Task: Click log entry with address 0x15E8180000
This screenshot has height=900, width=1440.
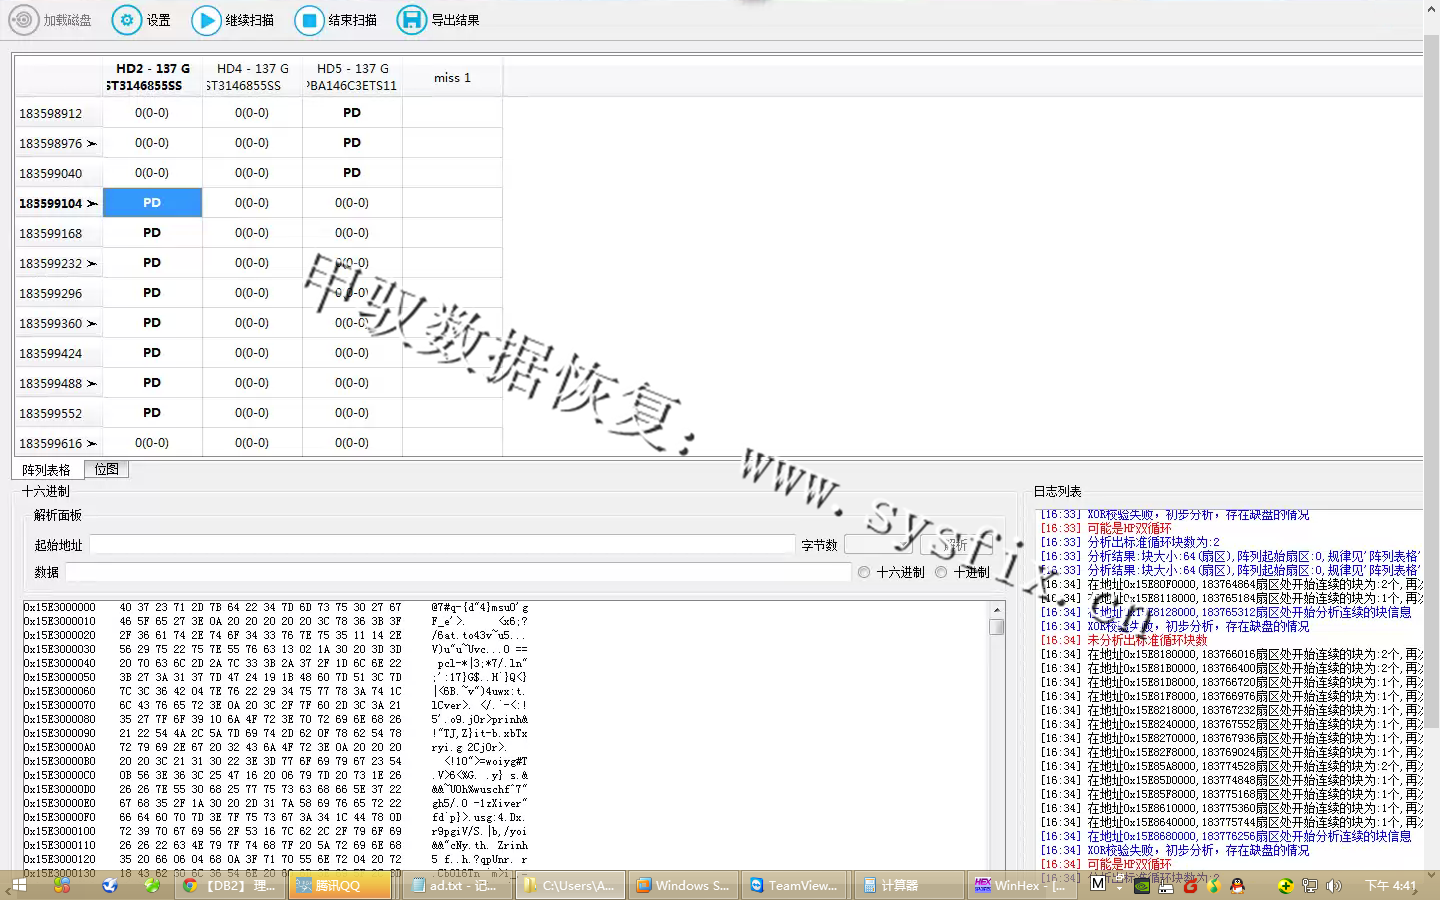Action: [x=1231, y=654]
